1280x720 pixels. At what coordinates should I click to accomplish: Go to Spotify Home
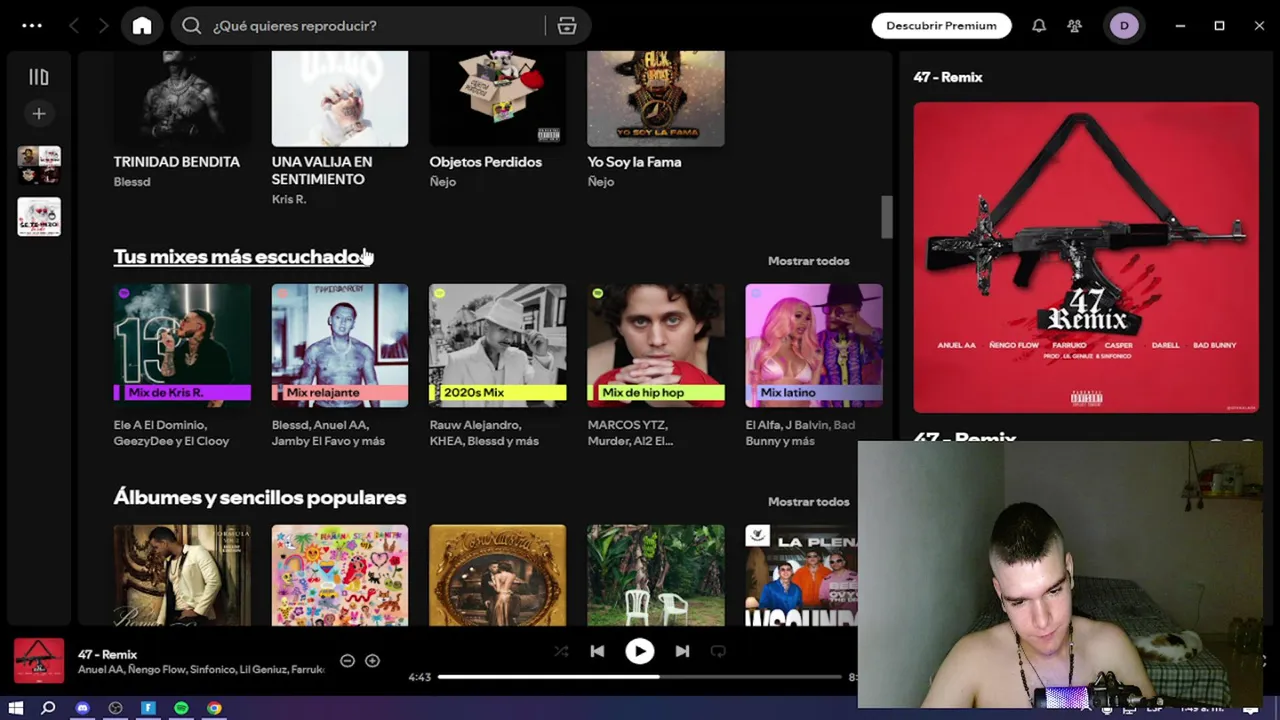coord(142,26)
